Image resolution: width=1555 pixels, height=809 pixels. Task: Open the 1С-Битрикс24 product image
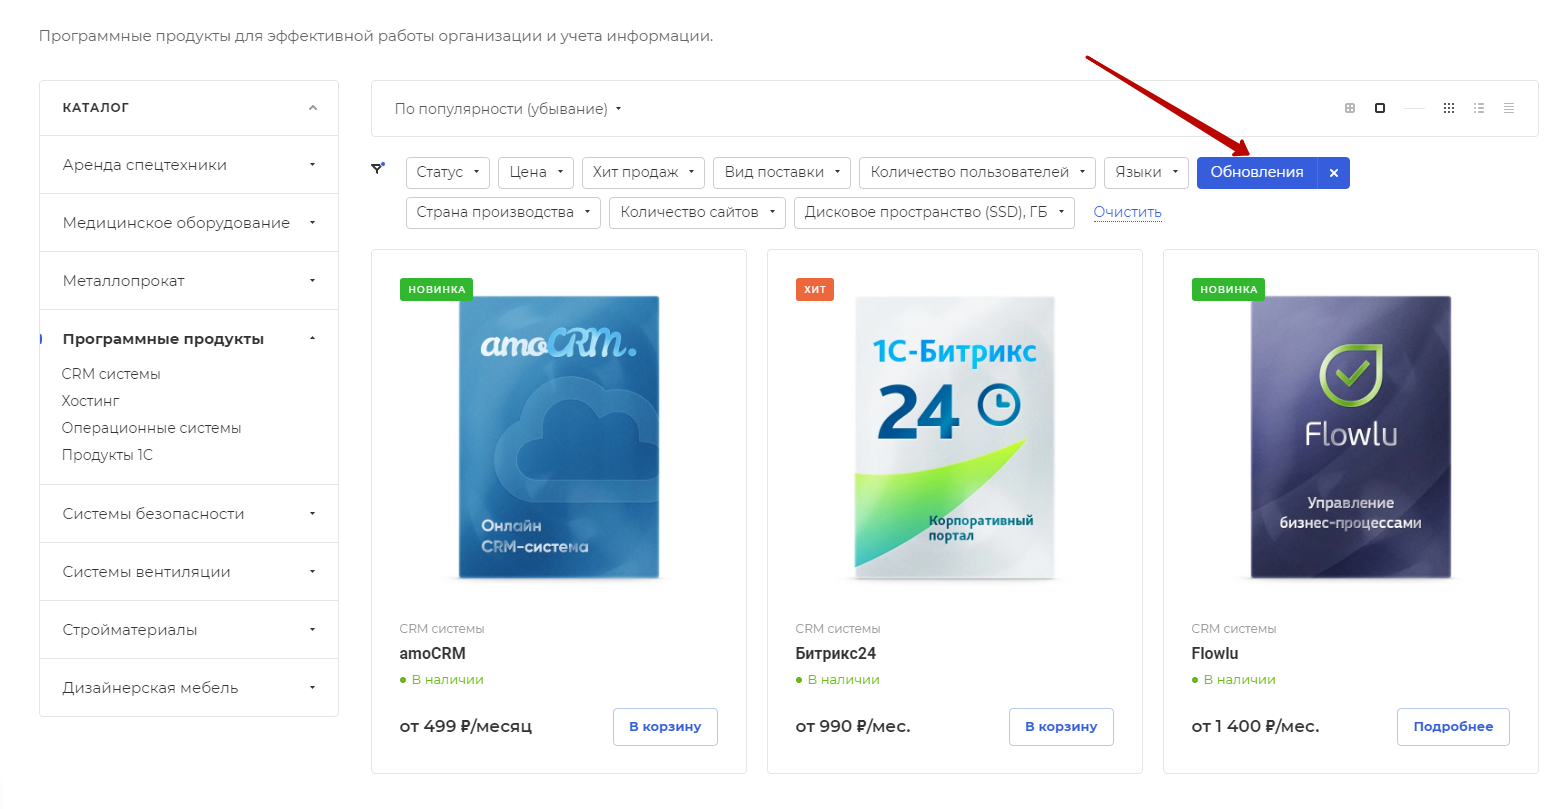[x=955, y=437]
